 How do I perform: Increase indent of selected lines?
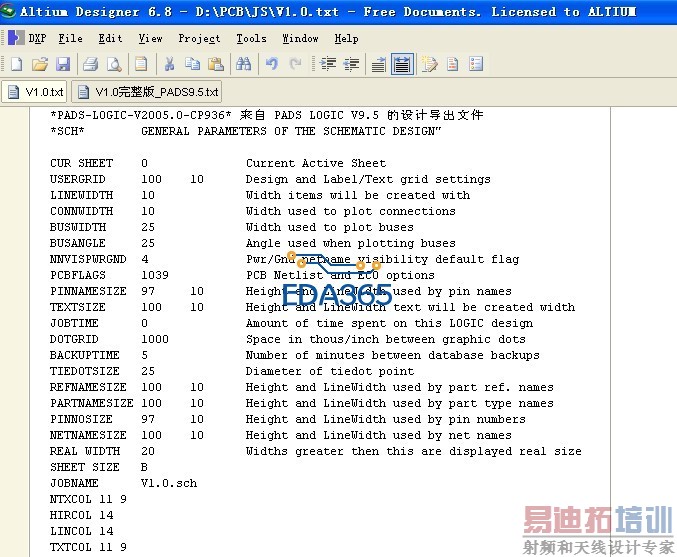coord(328,64)
